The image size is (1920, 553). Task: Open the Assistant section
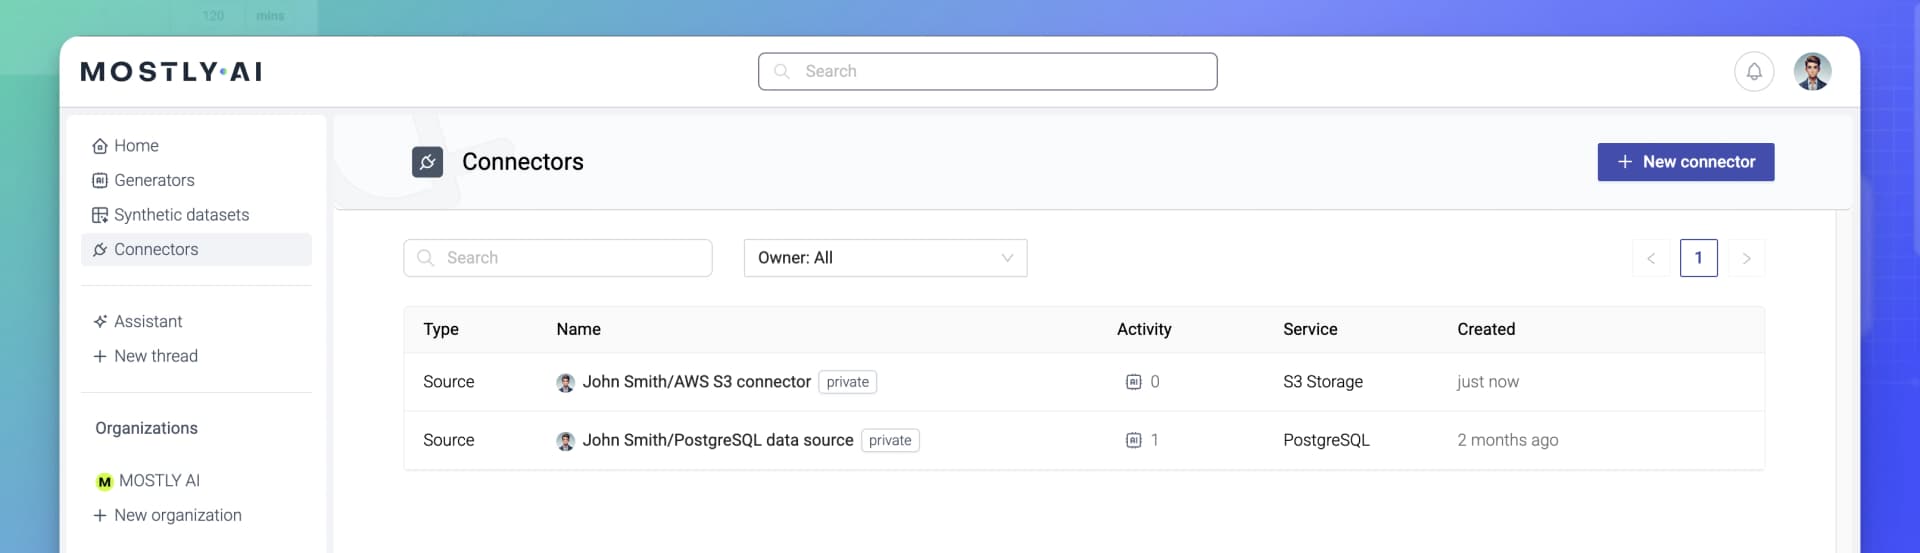[x=148, y=322]
